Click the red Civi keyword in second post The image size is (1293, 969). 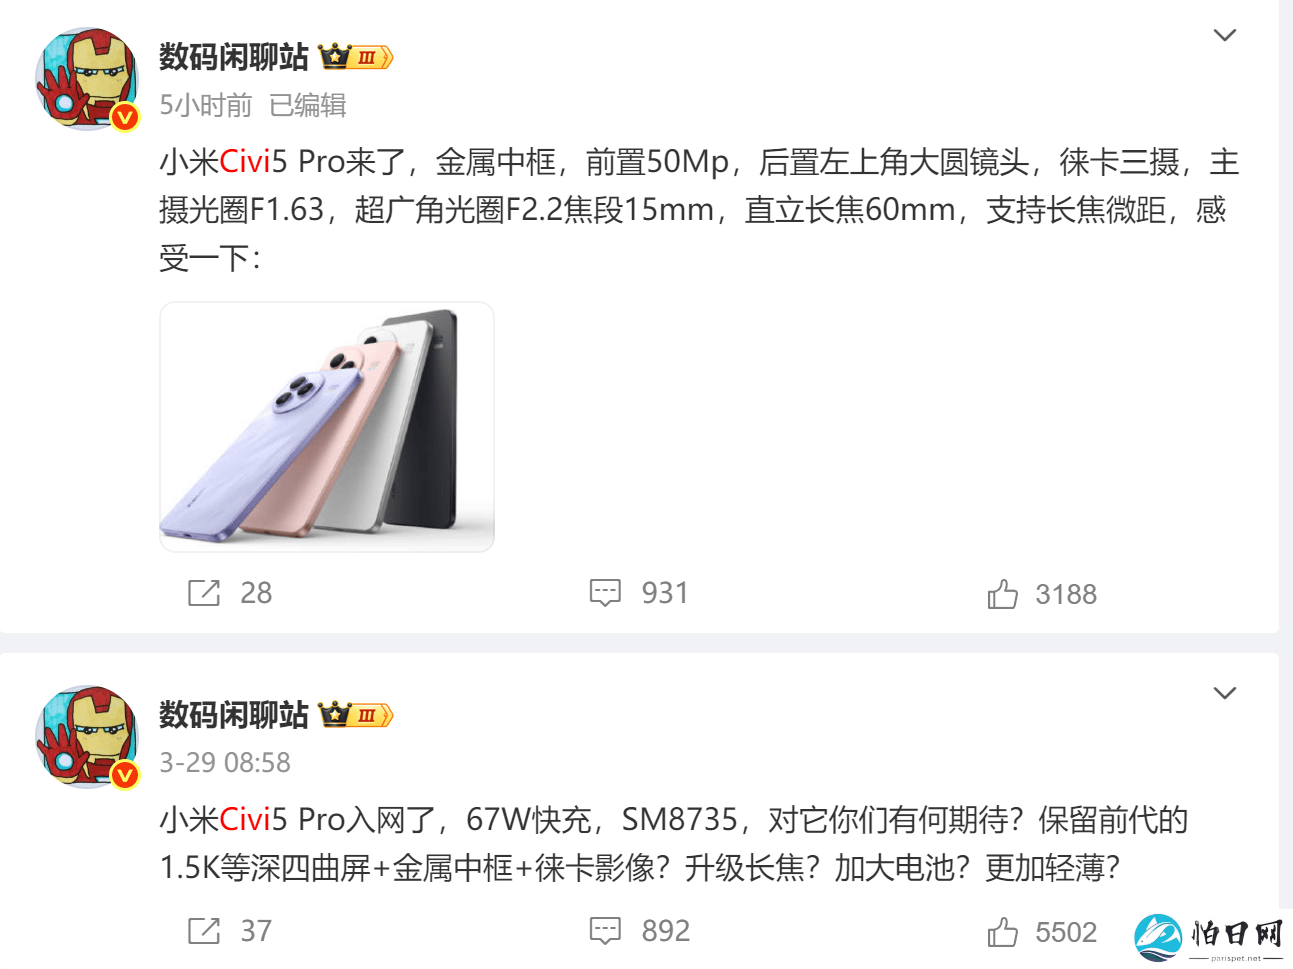coord(245,819)
